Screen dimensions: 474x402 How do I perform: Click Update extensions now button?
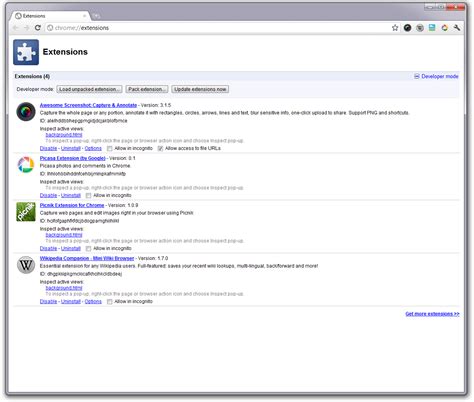pos(200,89)
